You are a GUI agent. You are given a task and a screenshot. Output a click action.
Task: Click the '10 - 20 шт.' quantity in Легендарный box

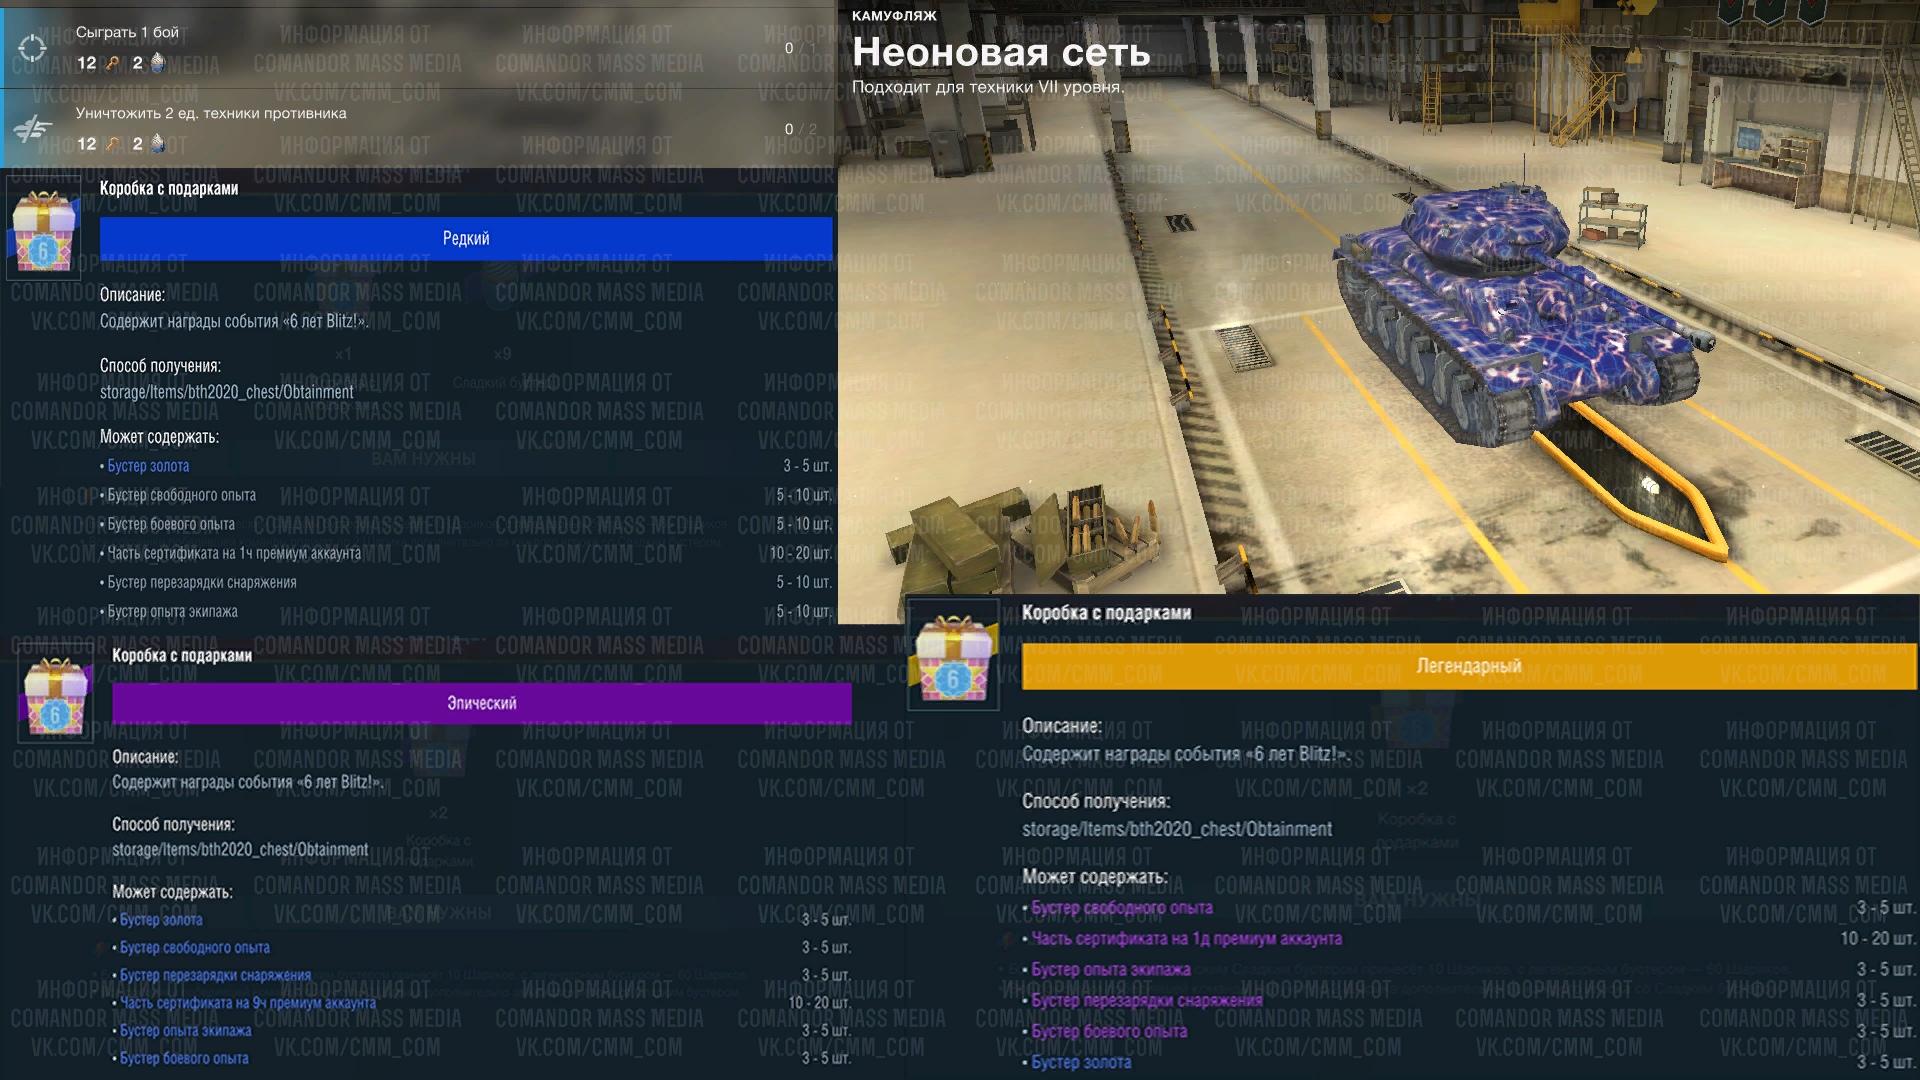point(1878,939)
